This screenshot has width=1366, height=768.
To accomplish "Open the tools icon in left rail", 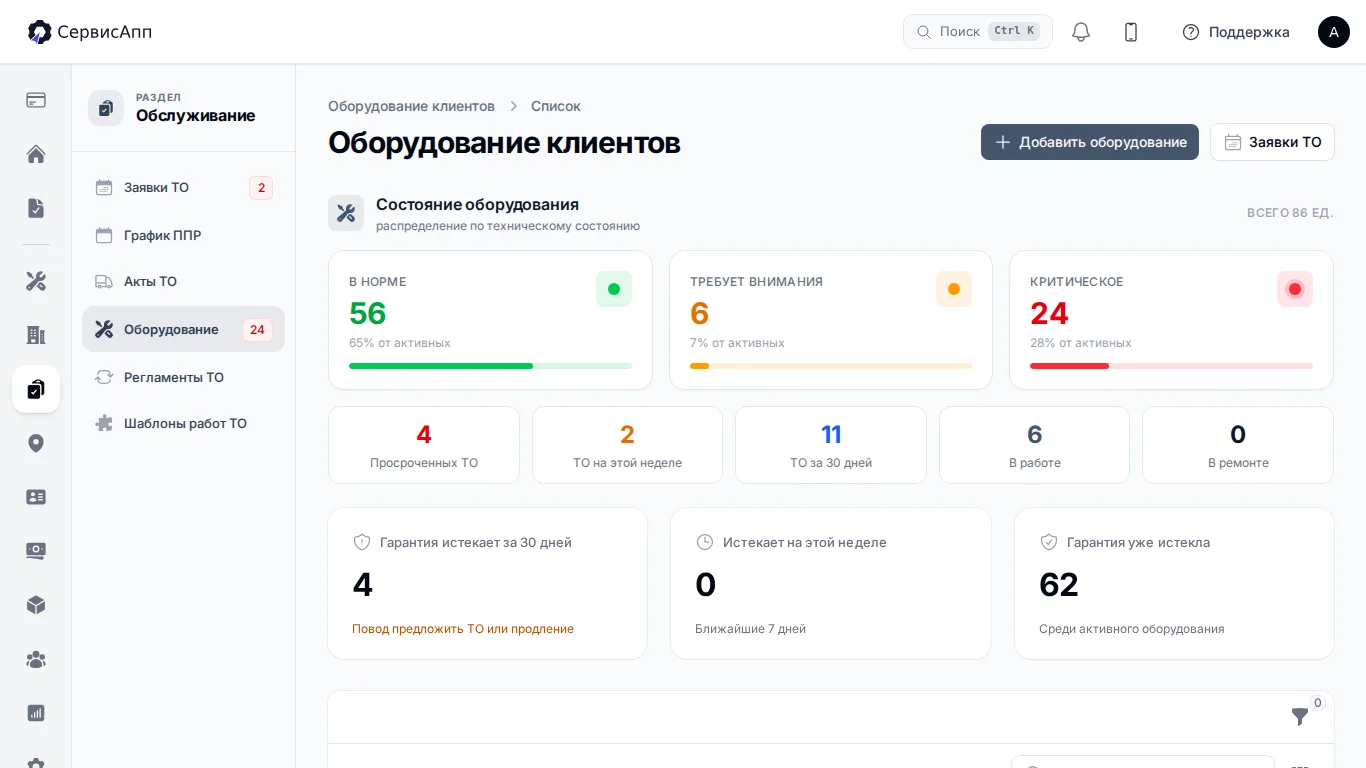I will [x=36, y=281].
